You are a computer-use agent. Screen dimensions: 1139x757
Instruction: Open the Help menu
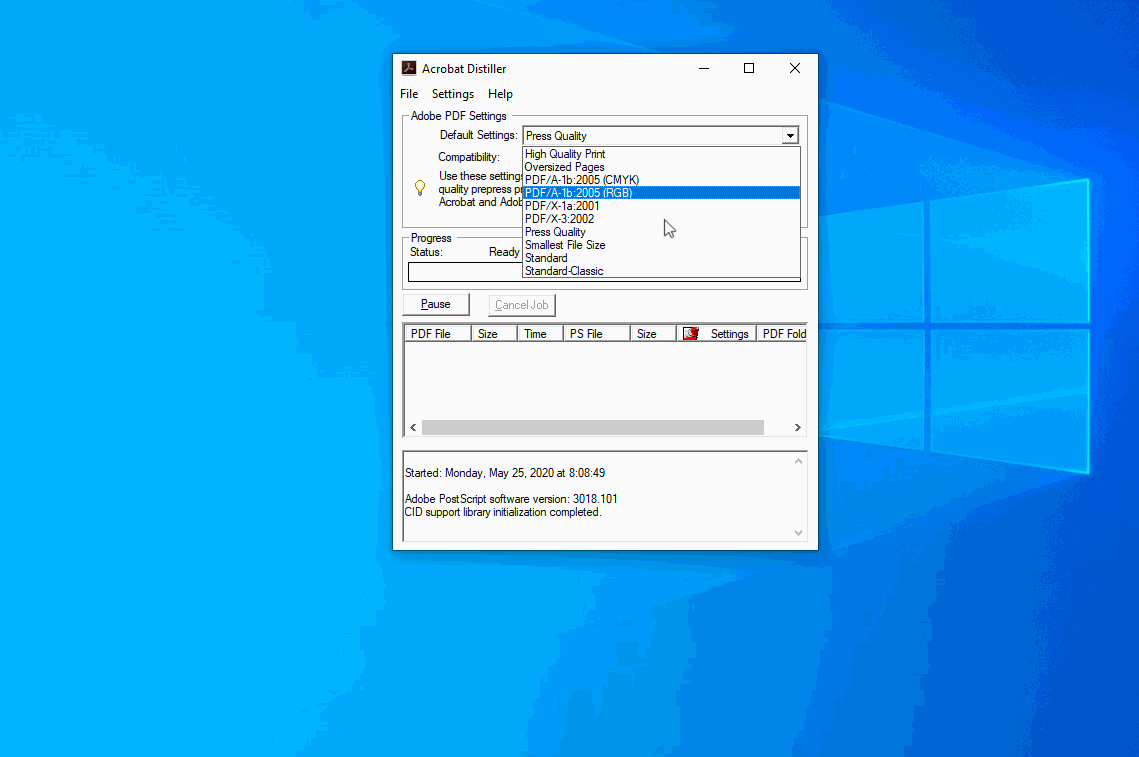500,94
